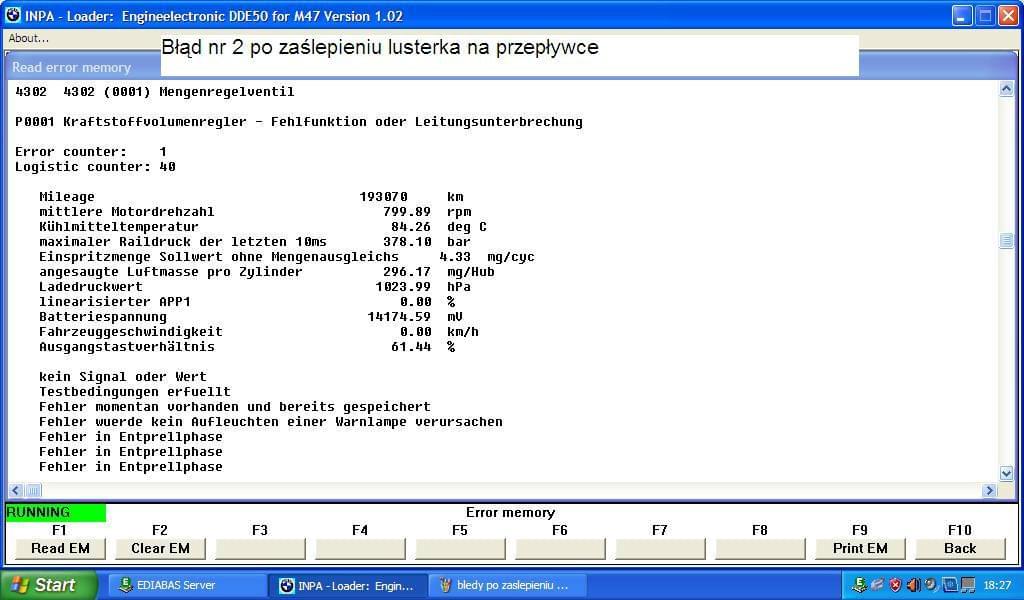This screenshot has width=1024, height=600.
Task: Click the taskbar clock showing 18:27
Action: tap(997, 586)
